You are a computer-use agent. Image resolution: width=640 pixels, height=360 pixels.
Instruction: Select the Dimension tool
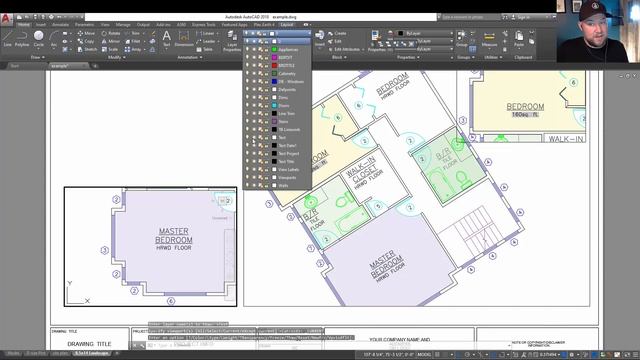point(184,38)
